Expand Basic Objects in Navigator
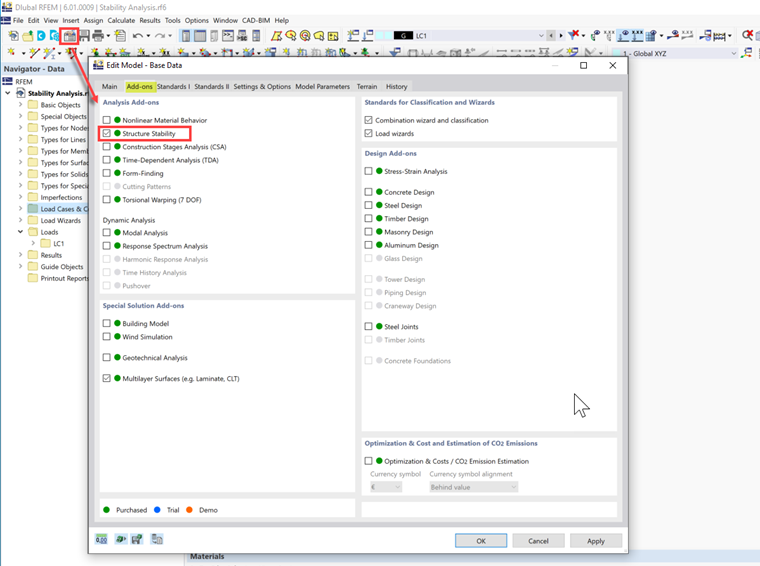The height and width of the screenshot is (566, 760). 20,104
